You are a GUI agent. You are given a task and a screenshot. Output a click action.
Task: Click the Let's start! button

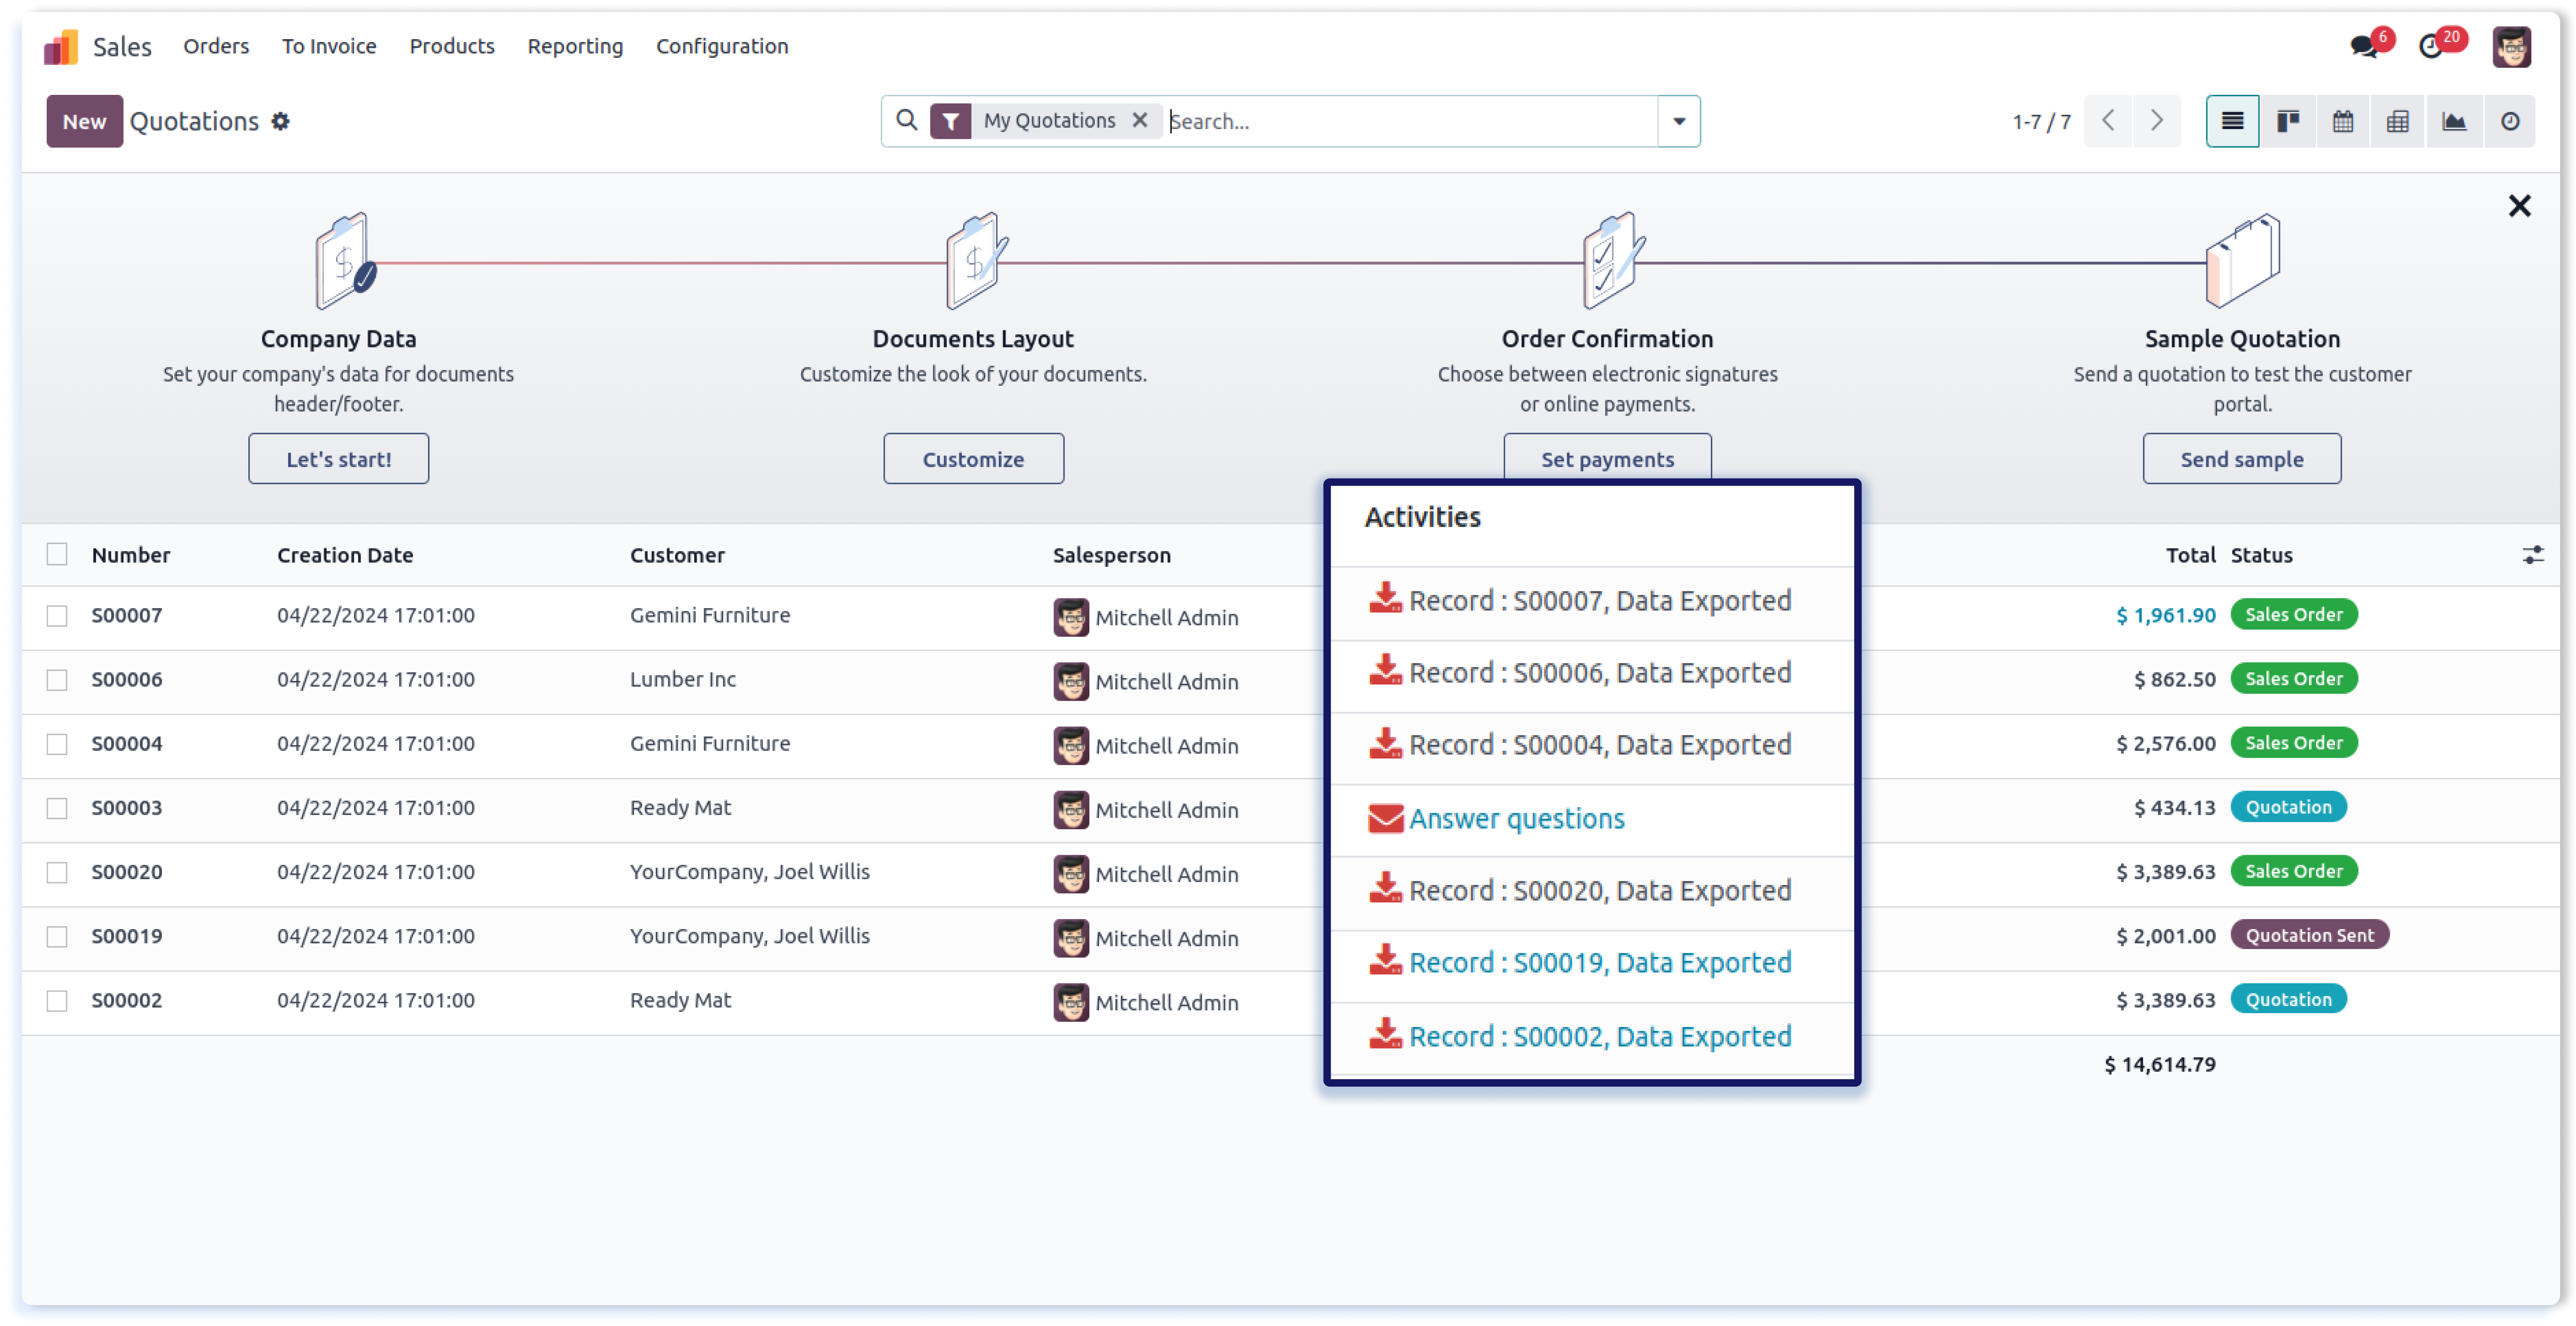pyautogui.click(x=339, y=459)
